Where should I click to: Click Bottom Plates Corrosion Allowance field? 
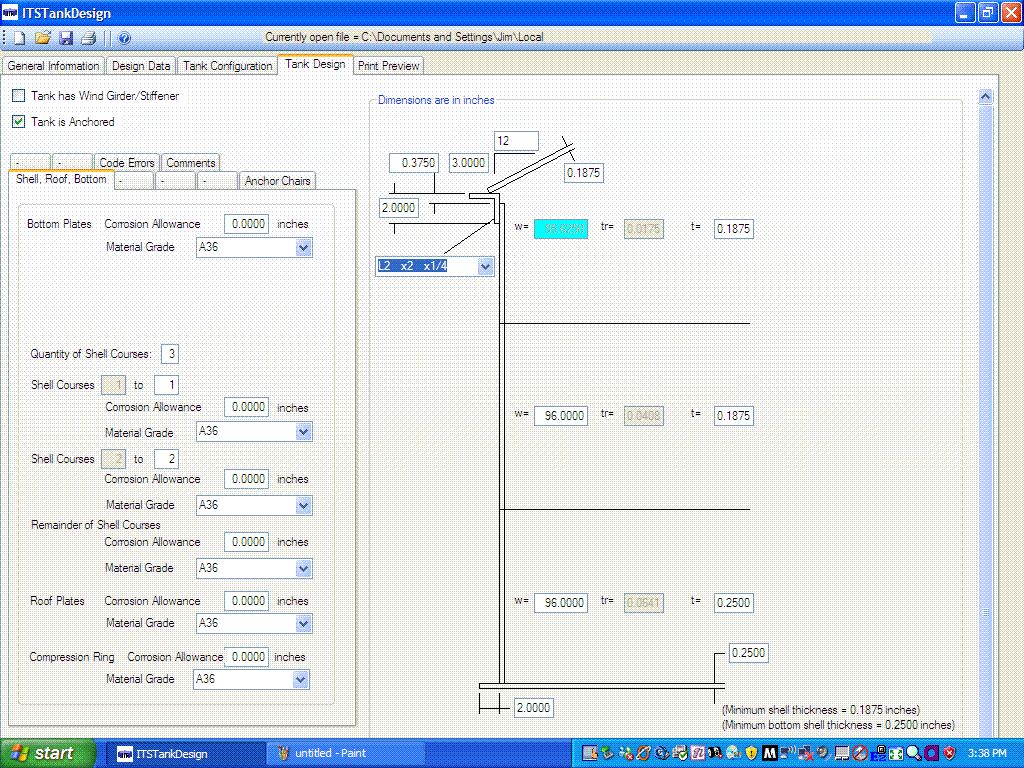[246, 224]
